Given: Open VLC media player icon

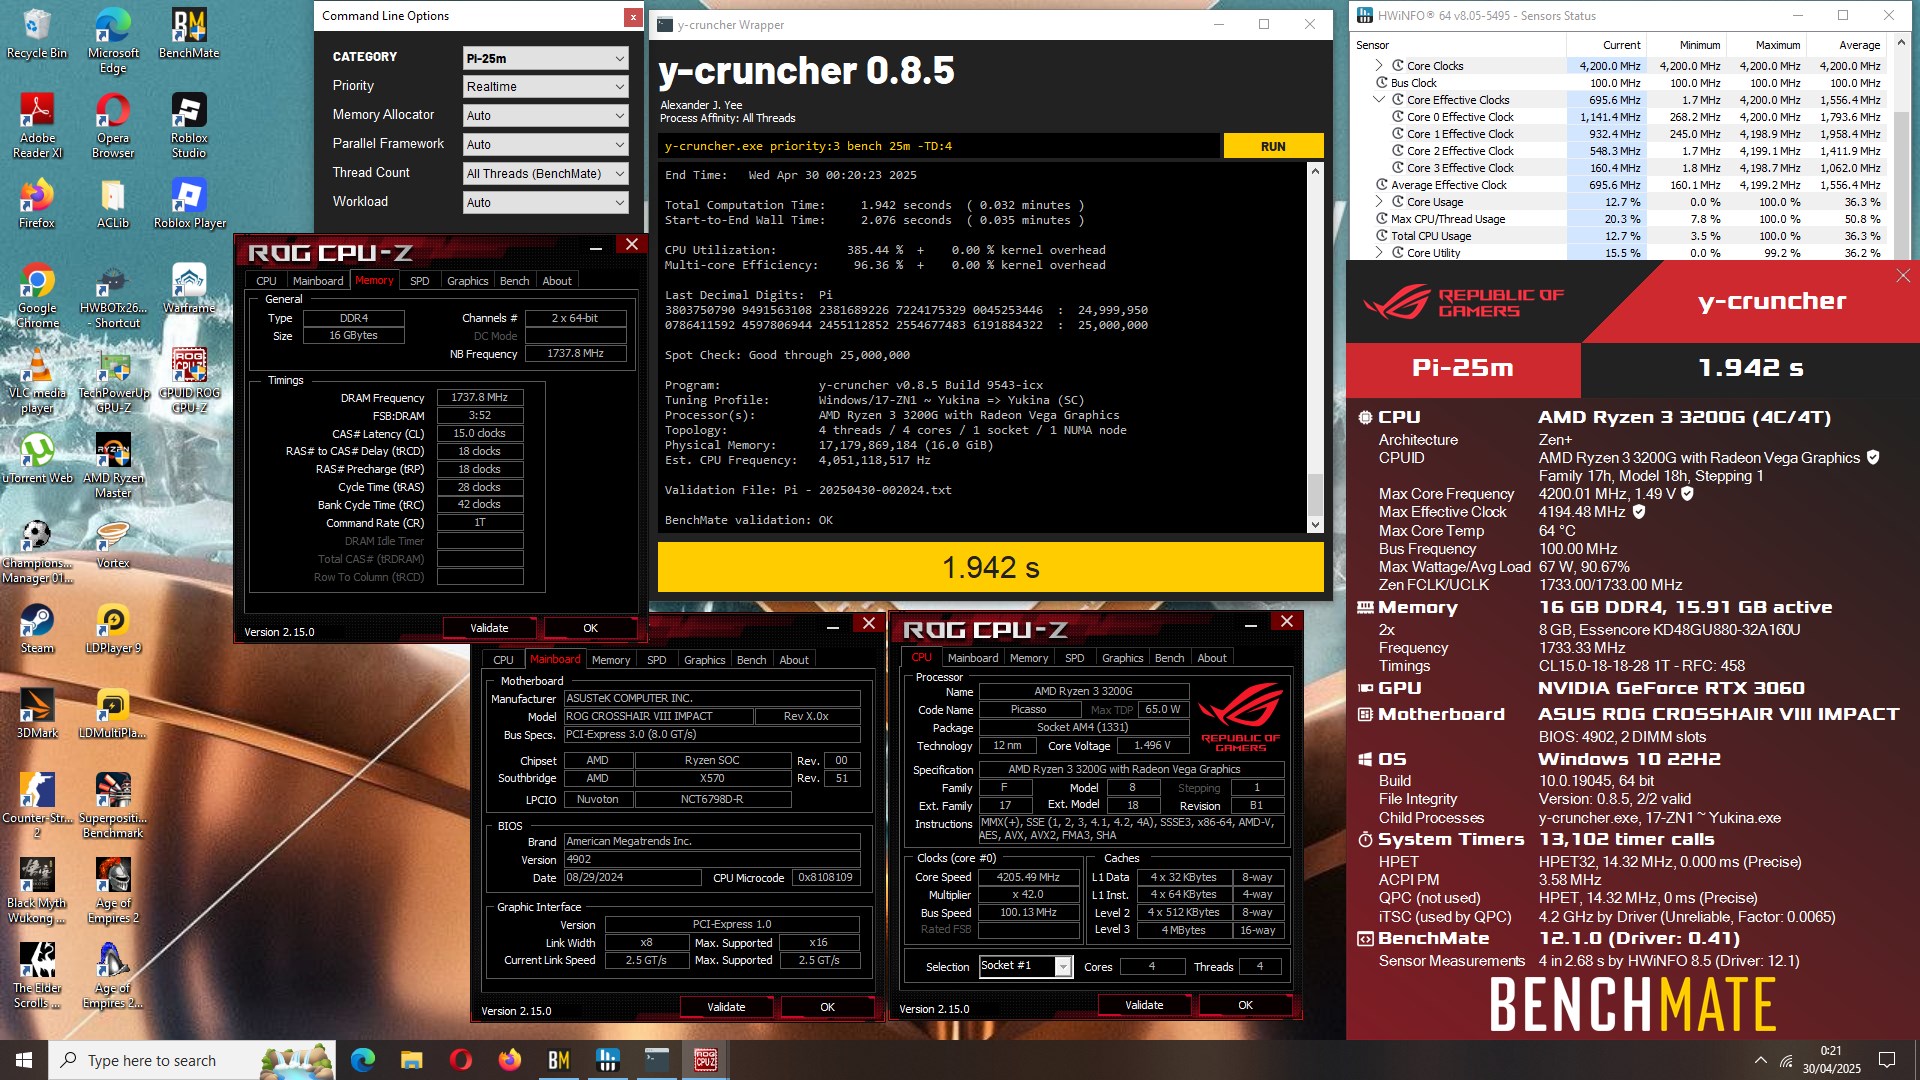Looking at the screenshot, I should pyautogui.click(x=37, y=381).
